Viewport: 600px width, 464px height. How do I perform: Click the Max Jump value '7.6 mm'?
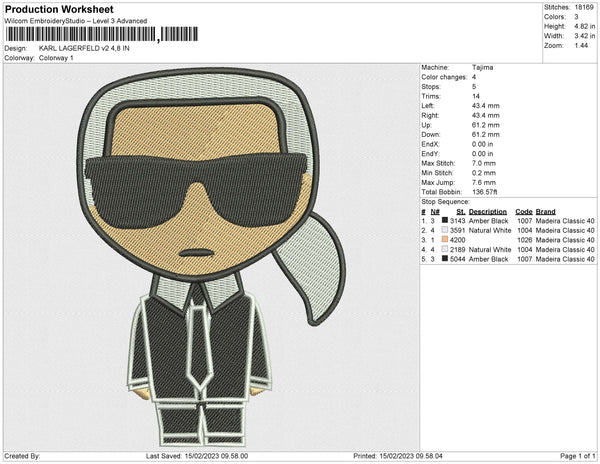(484, 182)
